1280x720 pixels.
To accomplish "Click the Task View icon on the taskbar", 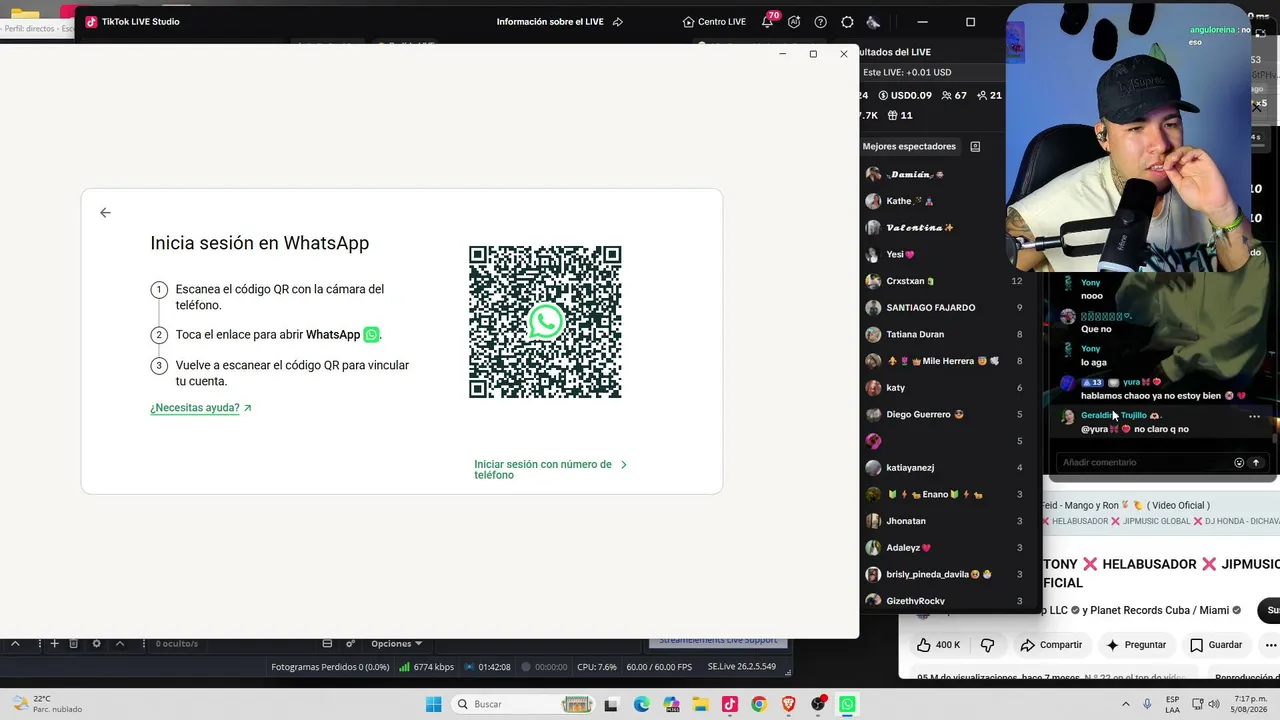I will pos(611,704).
